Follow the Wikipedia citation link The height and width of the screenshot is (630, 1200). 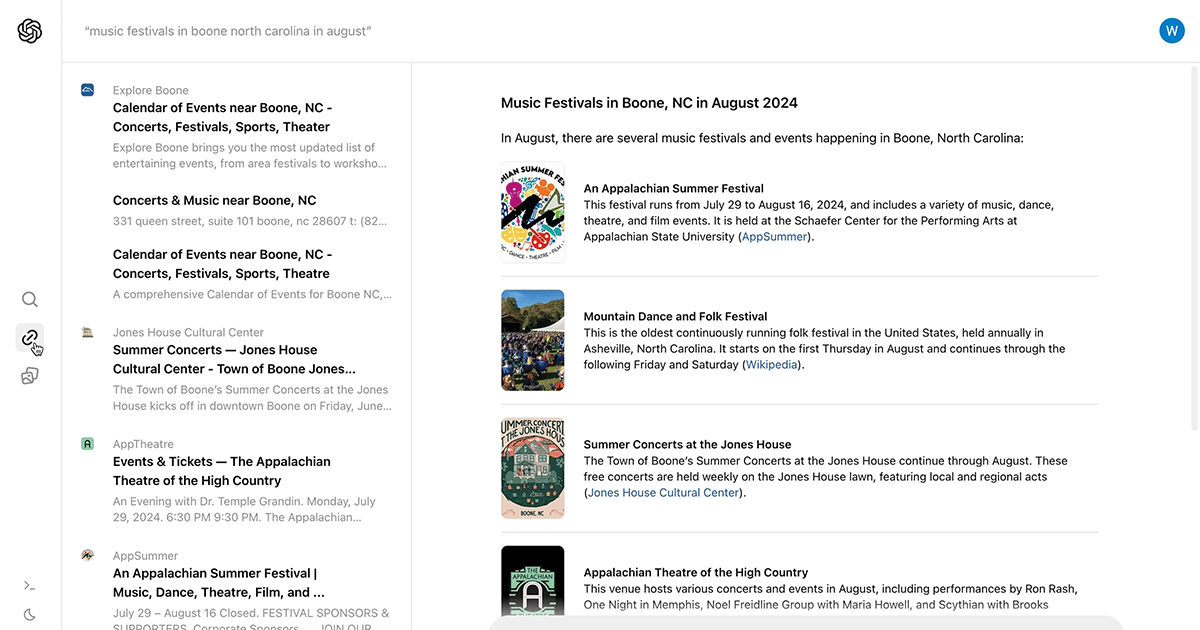772,365
